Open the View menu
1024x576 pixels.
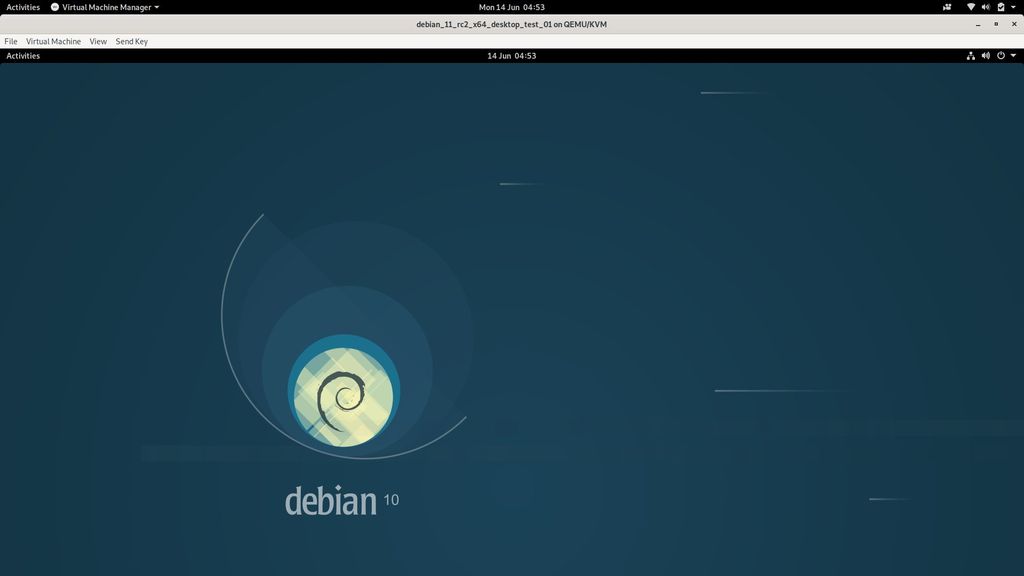[98, 41]
